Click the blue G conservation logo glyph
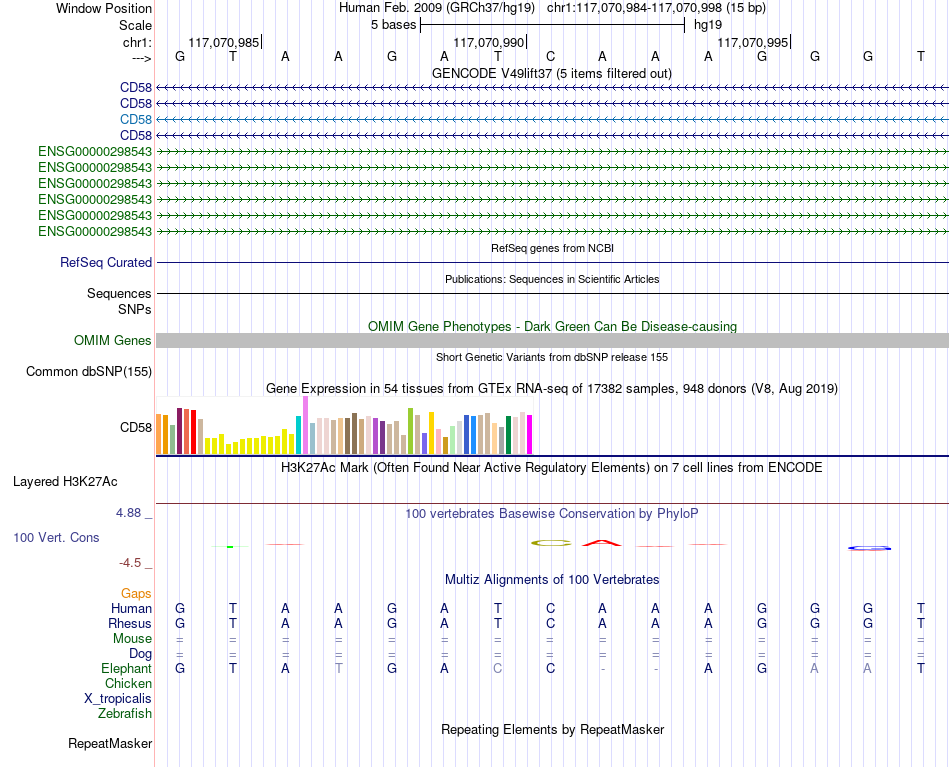 tap(869, 548)
